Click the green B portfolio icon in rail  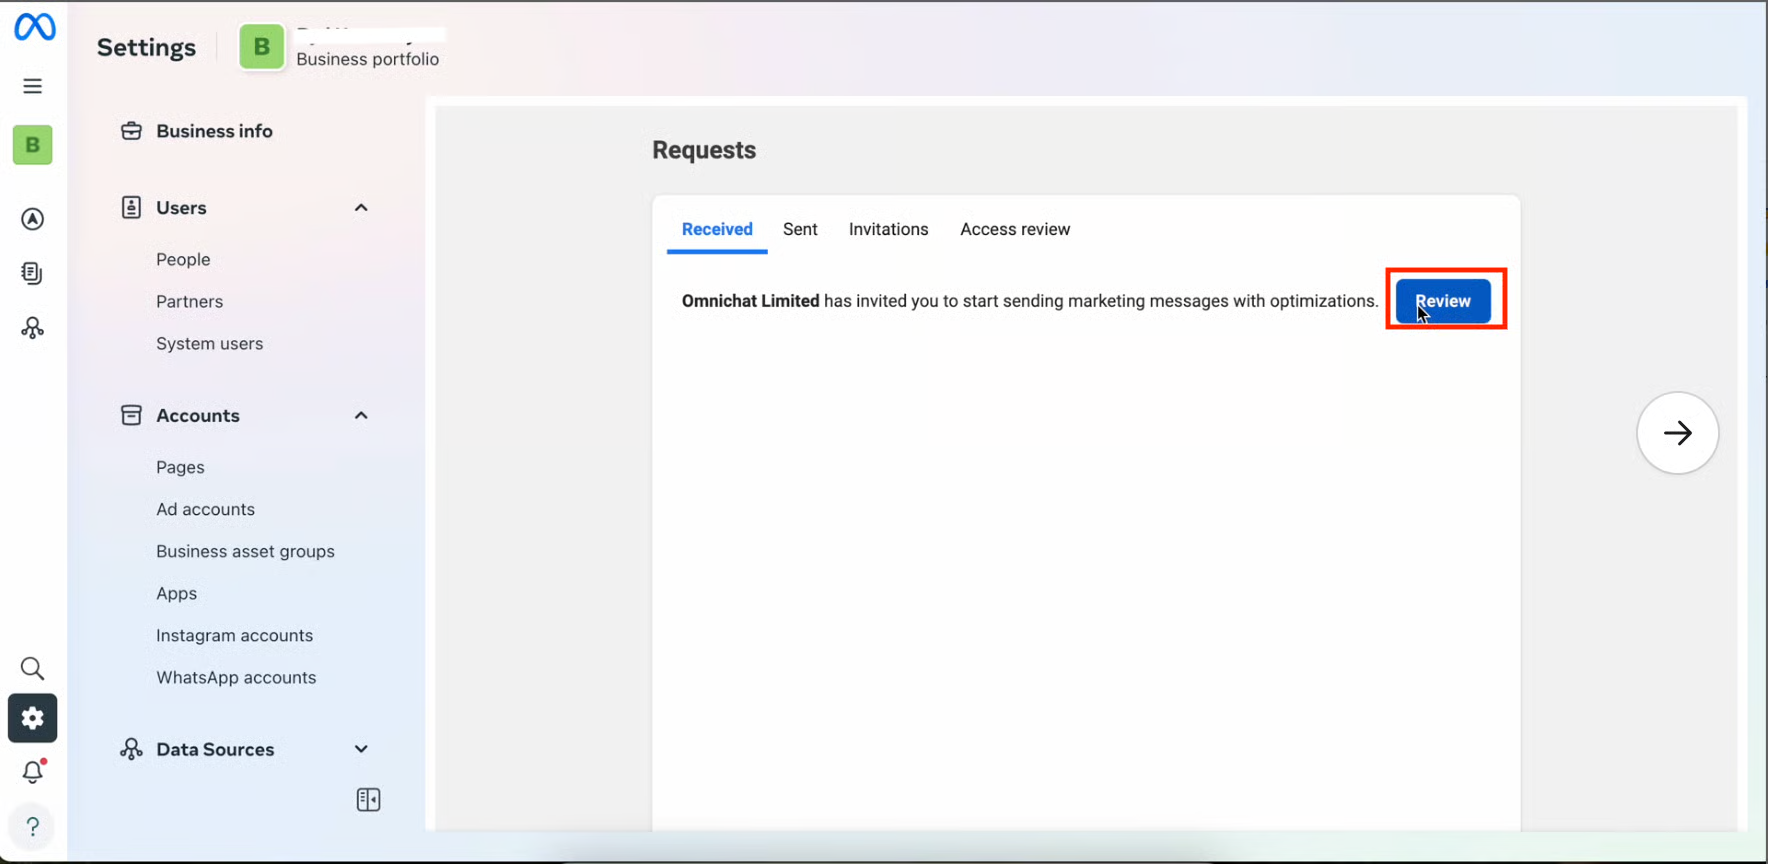[33, 145]
